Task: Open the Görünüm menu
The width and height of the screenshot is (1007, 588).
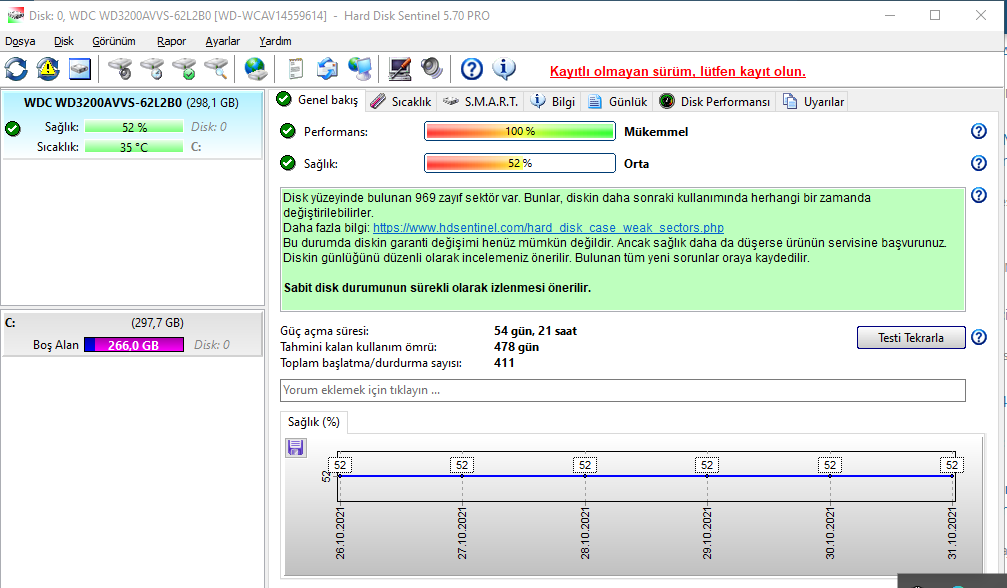Action: click(114, 41)
